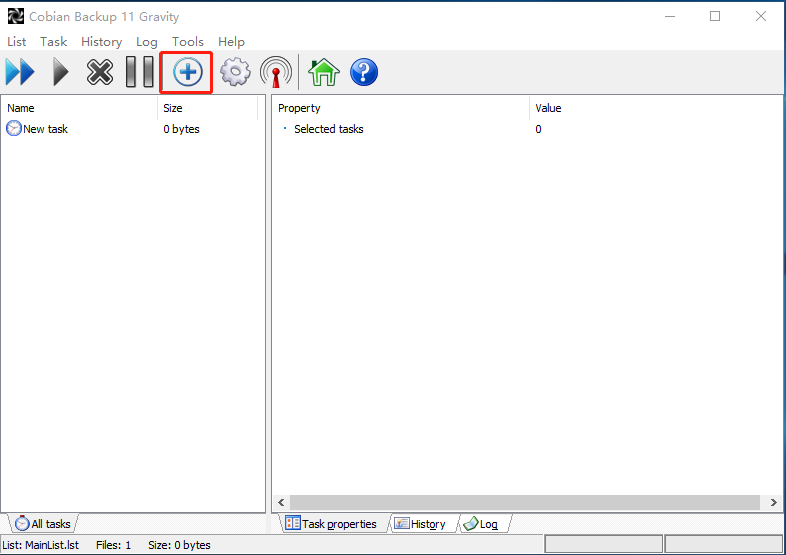Viewport: 786px width, 555px height.
Task: Run selected tasks using single play icon
Action: pos(61,72)
